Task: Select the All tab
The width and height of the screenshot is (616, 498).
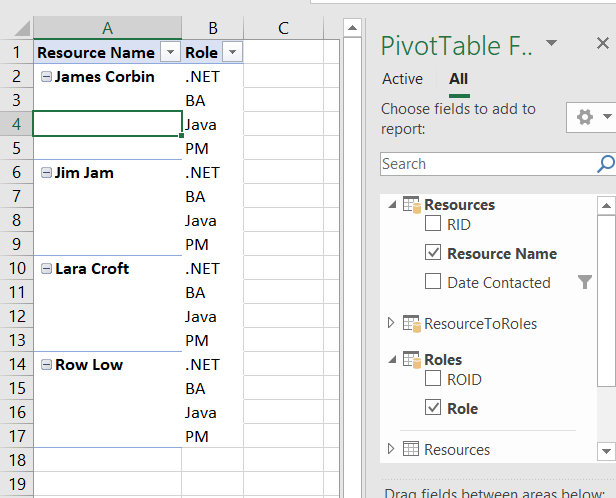Action: [458, 79]
